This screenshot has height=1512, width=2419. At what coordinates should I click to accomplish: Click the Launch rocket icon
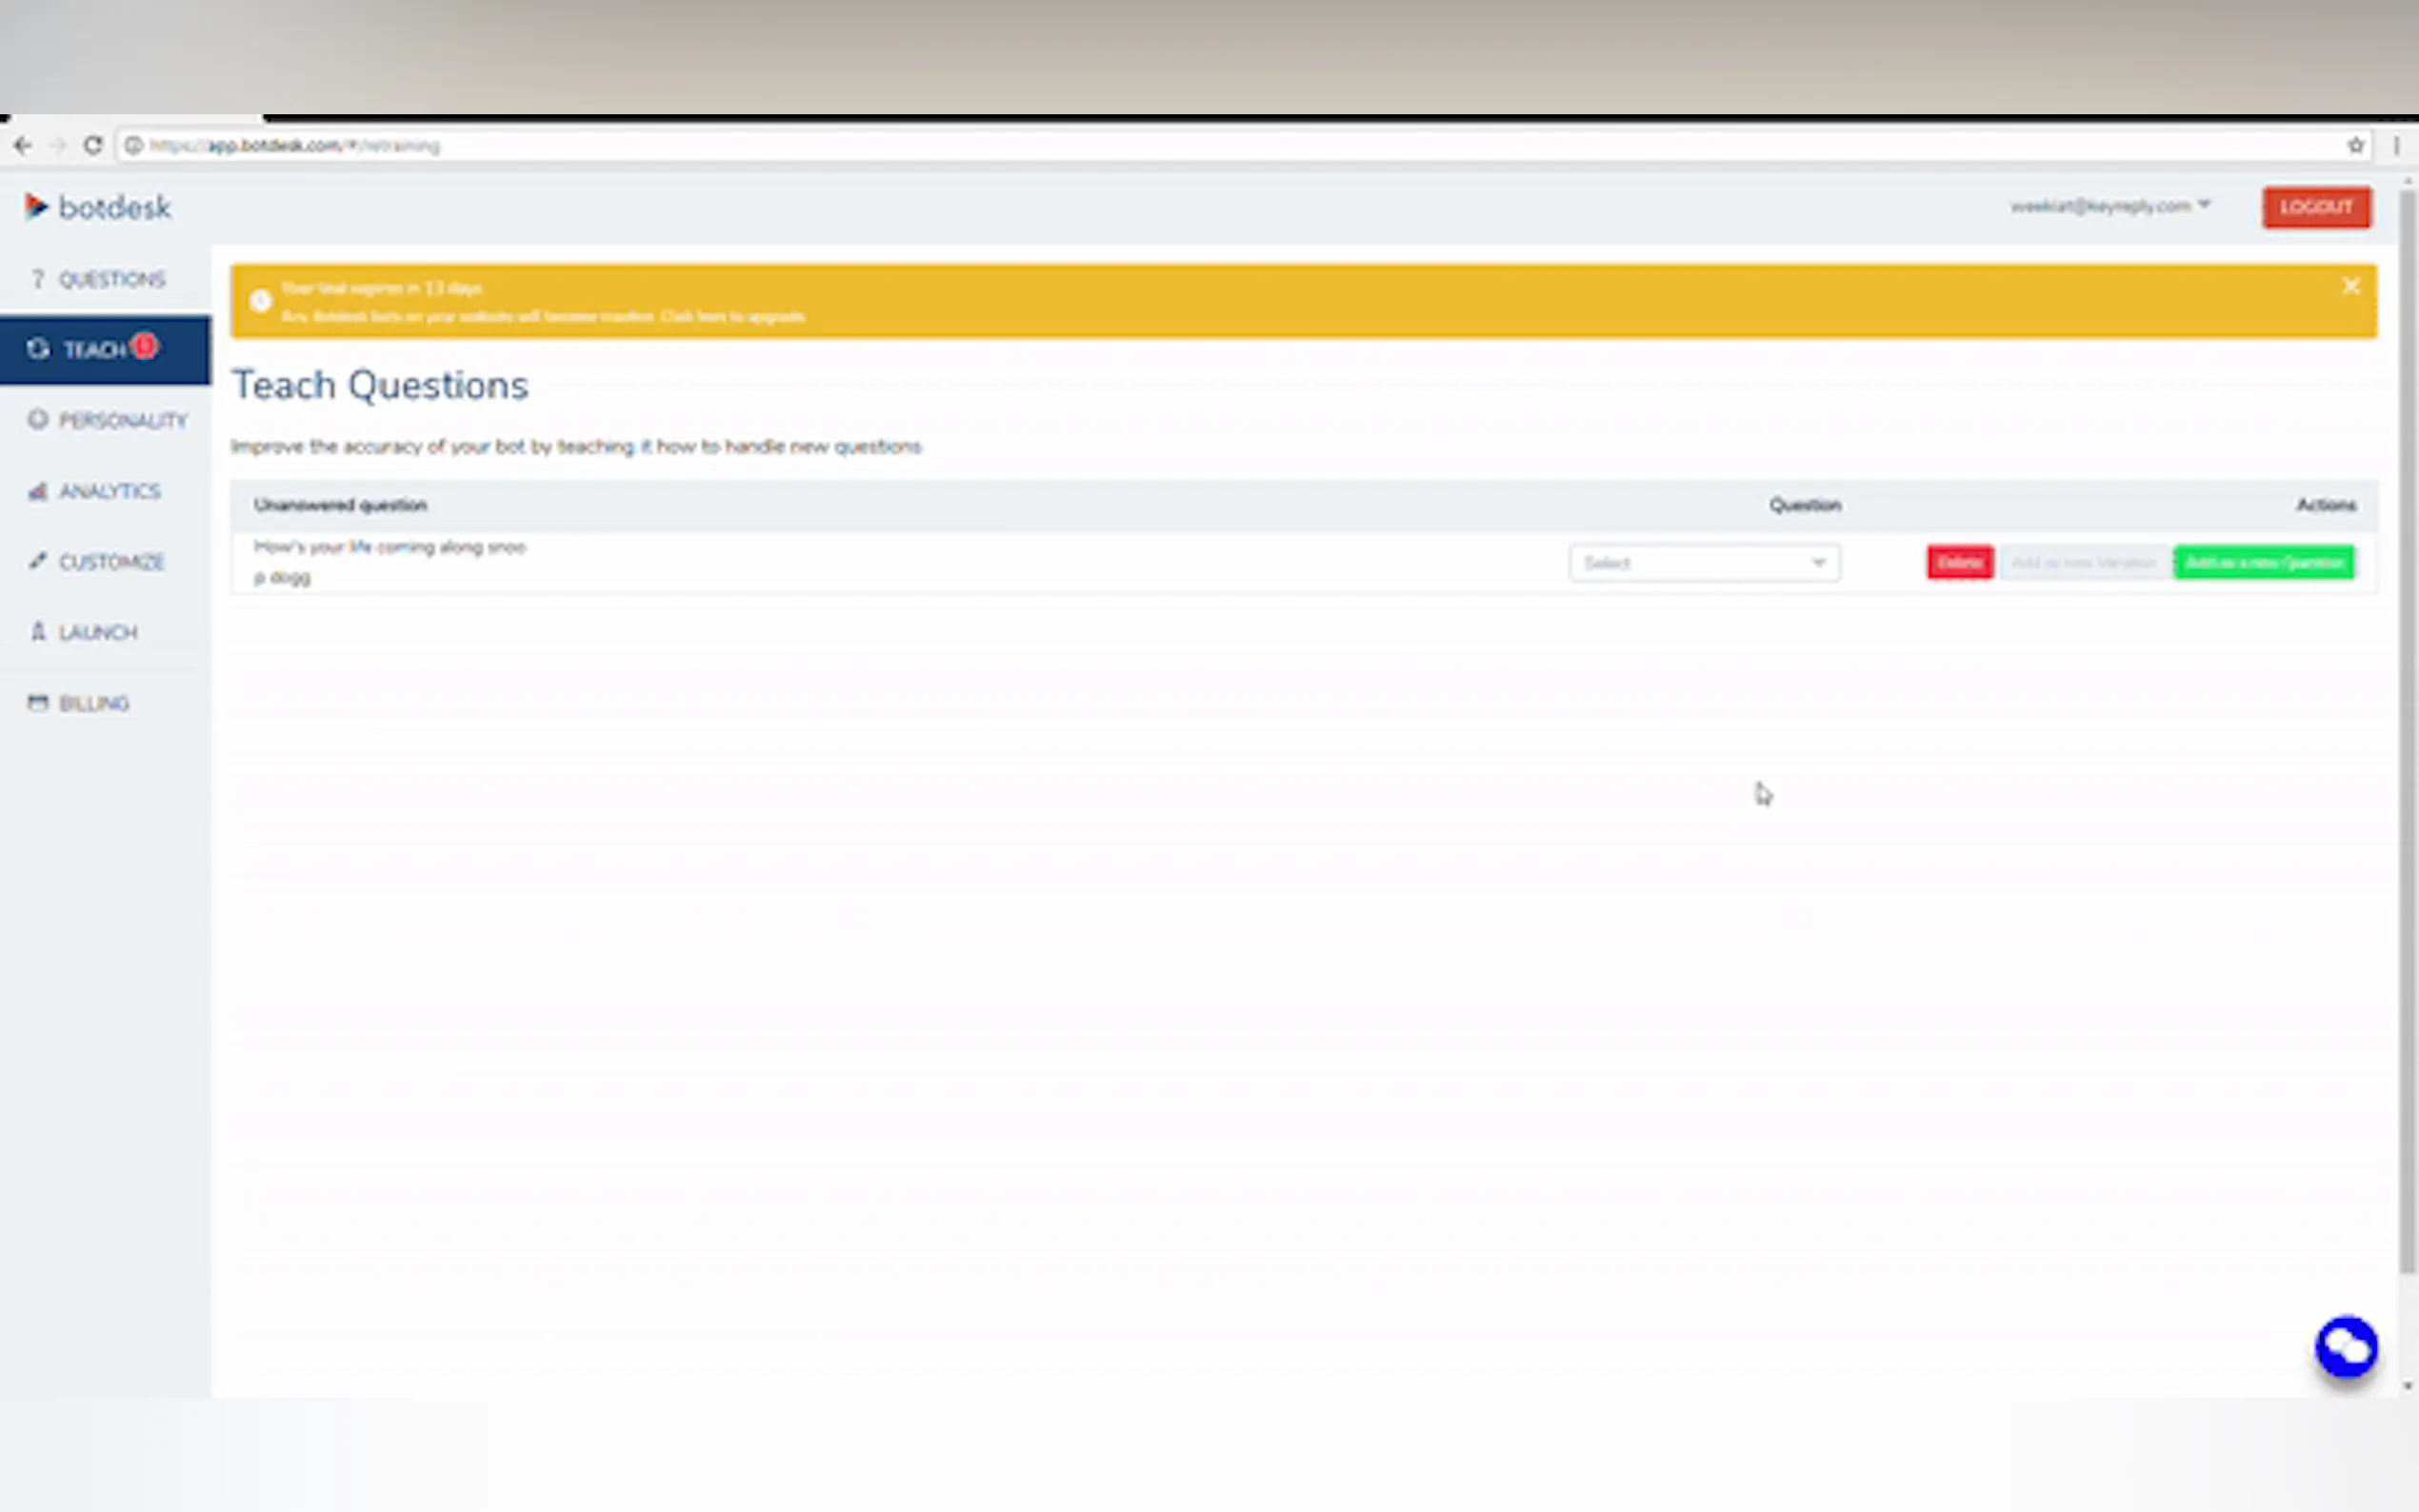tap(38, 631)
